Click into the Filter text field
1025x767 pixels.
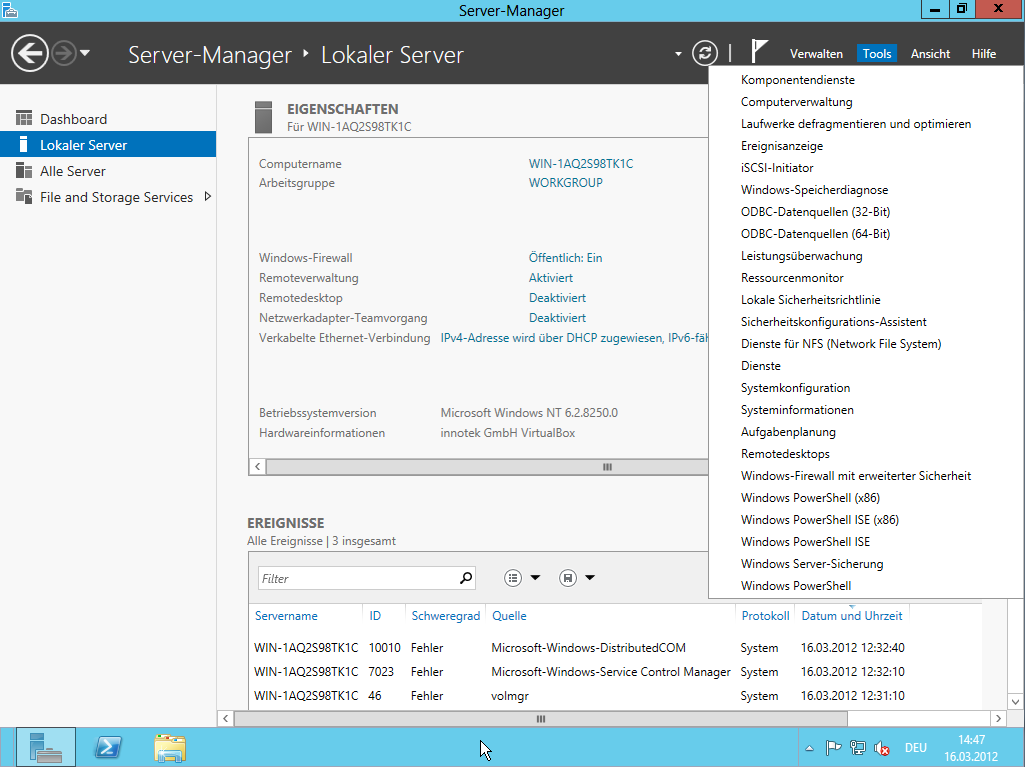[x=355, y=578]
